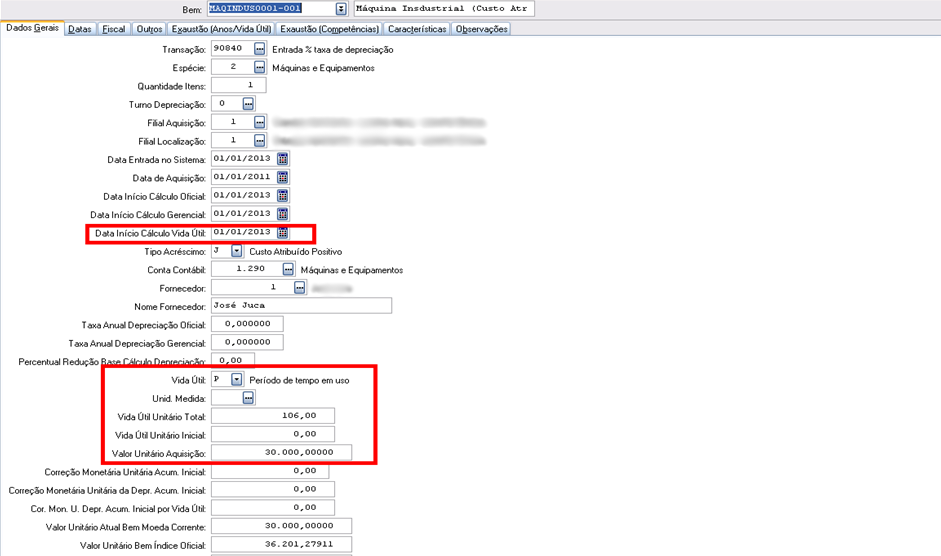Click the Filial Aquisição input field
The width and height of the screenshot is (941, 556).
coord(233,122)
